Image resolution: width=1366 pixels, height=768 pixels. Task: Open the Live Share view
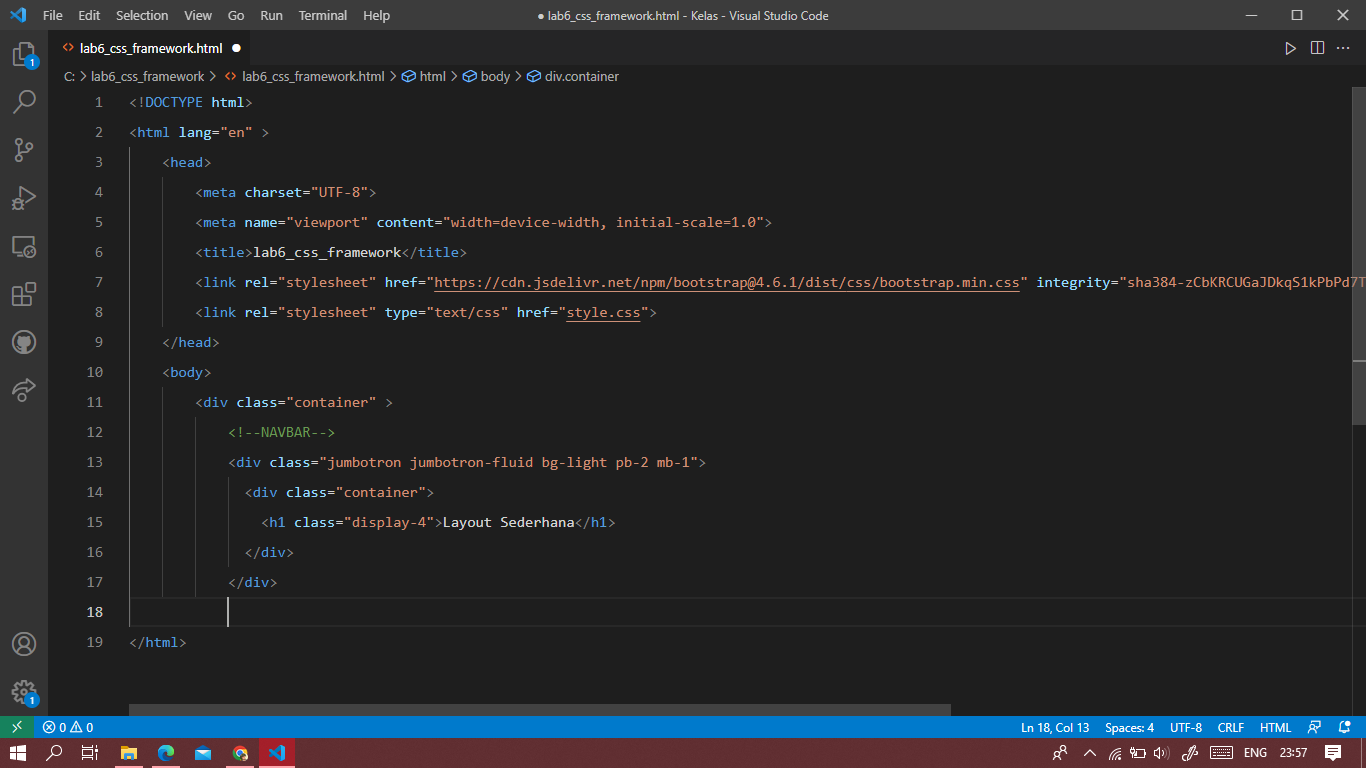click(x=24, y=390)
